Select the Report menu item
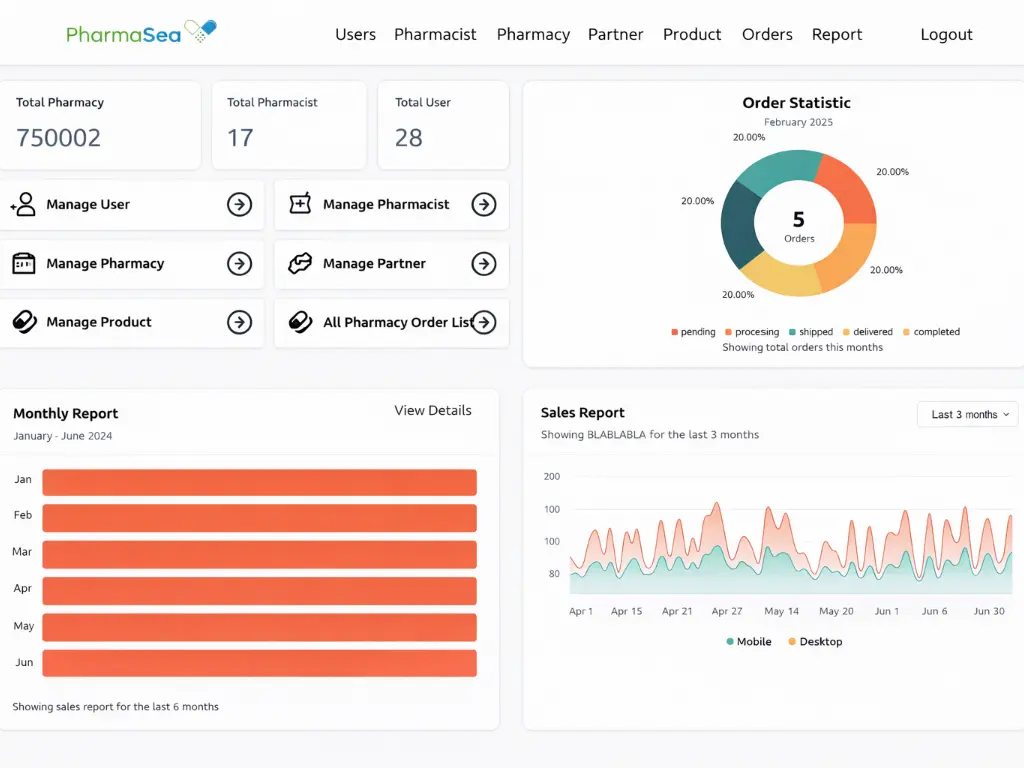Viewport: 1024px width, 768px height. pos(837,34)
